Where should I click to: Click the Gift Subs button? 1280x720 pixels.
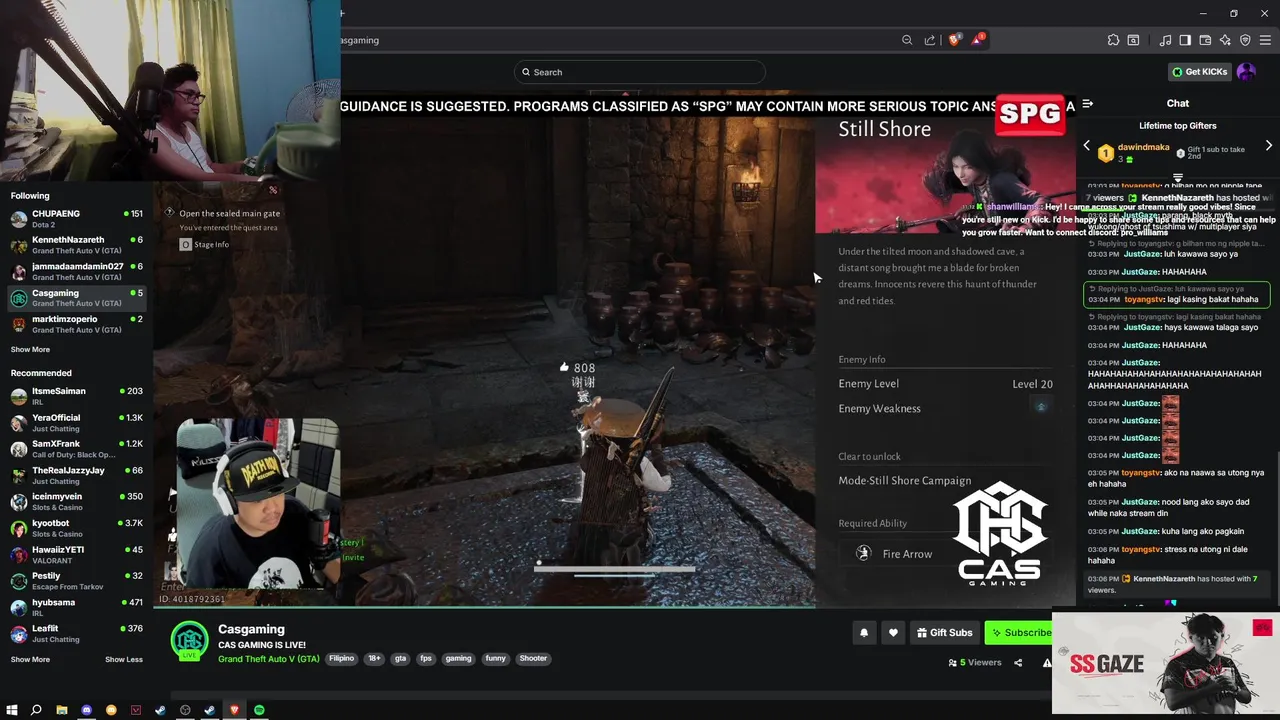(x=944, y=632)
